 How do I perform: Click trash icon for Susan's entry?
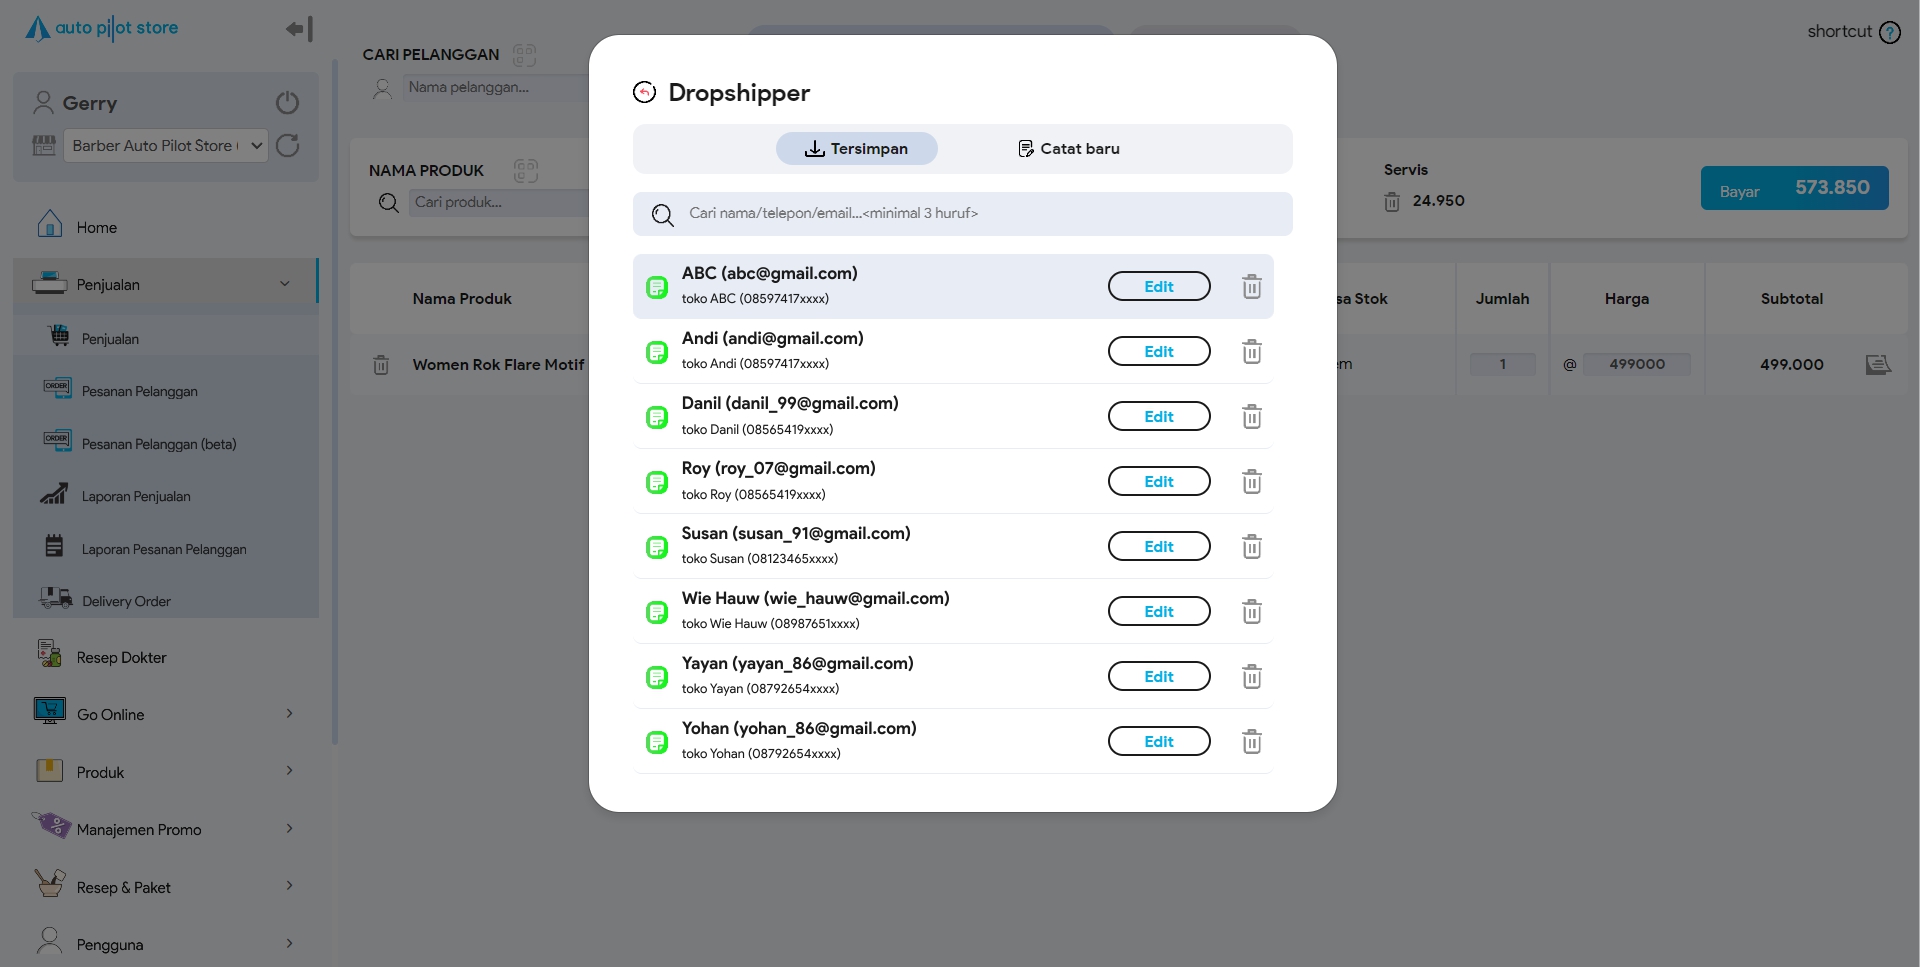[x=1251, y=547]
